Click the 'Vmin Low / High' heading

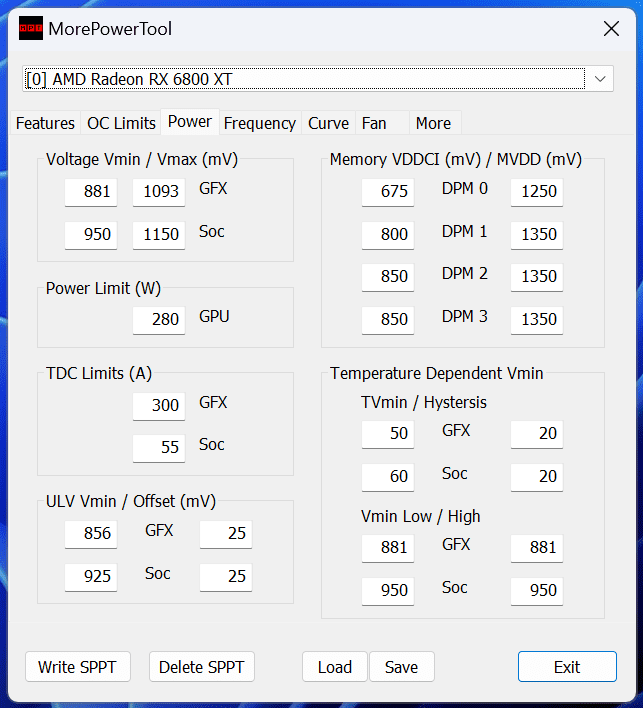[420, 517]
